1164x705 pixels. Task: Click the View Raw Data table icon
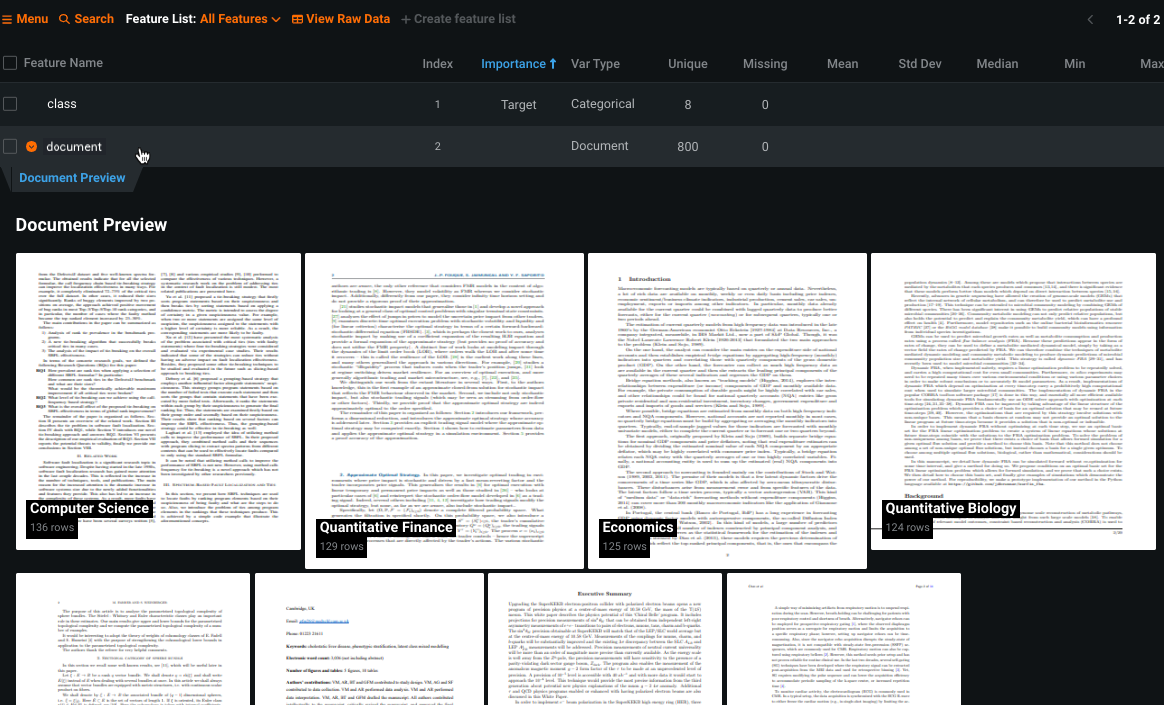(x=298, y=19)
